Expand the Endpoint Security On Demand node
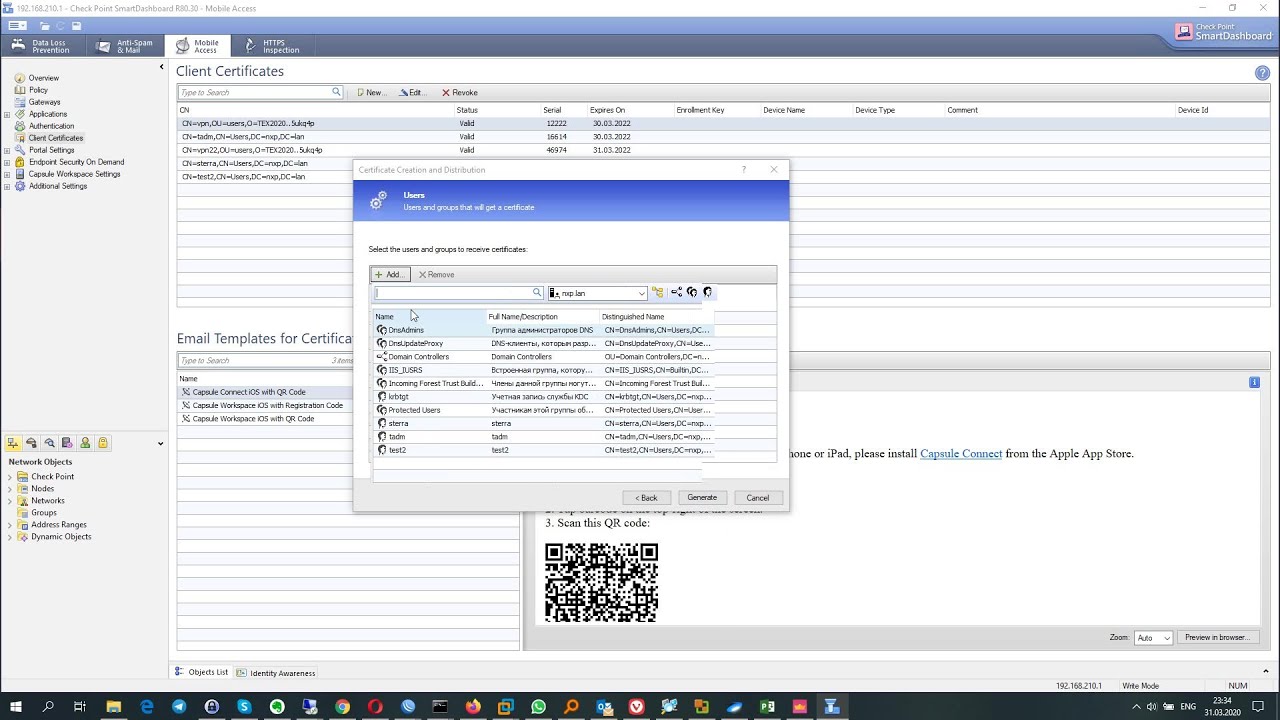 point(7,162)
